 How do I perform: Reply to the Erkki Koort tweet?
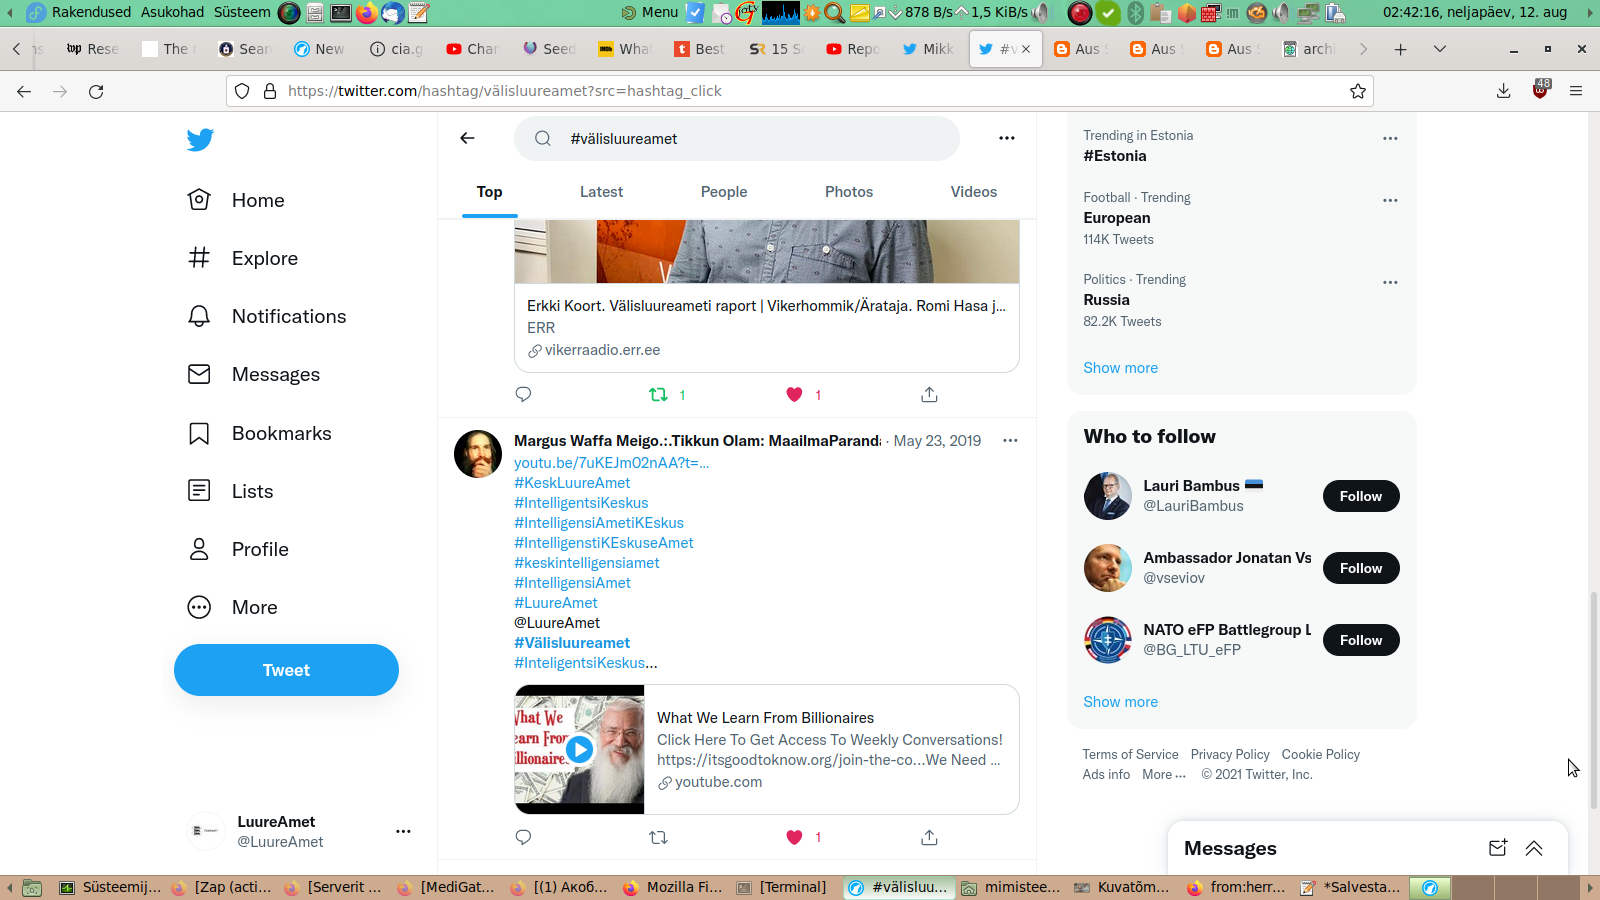pos(523,394)
